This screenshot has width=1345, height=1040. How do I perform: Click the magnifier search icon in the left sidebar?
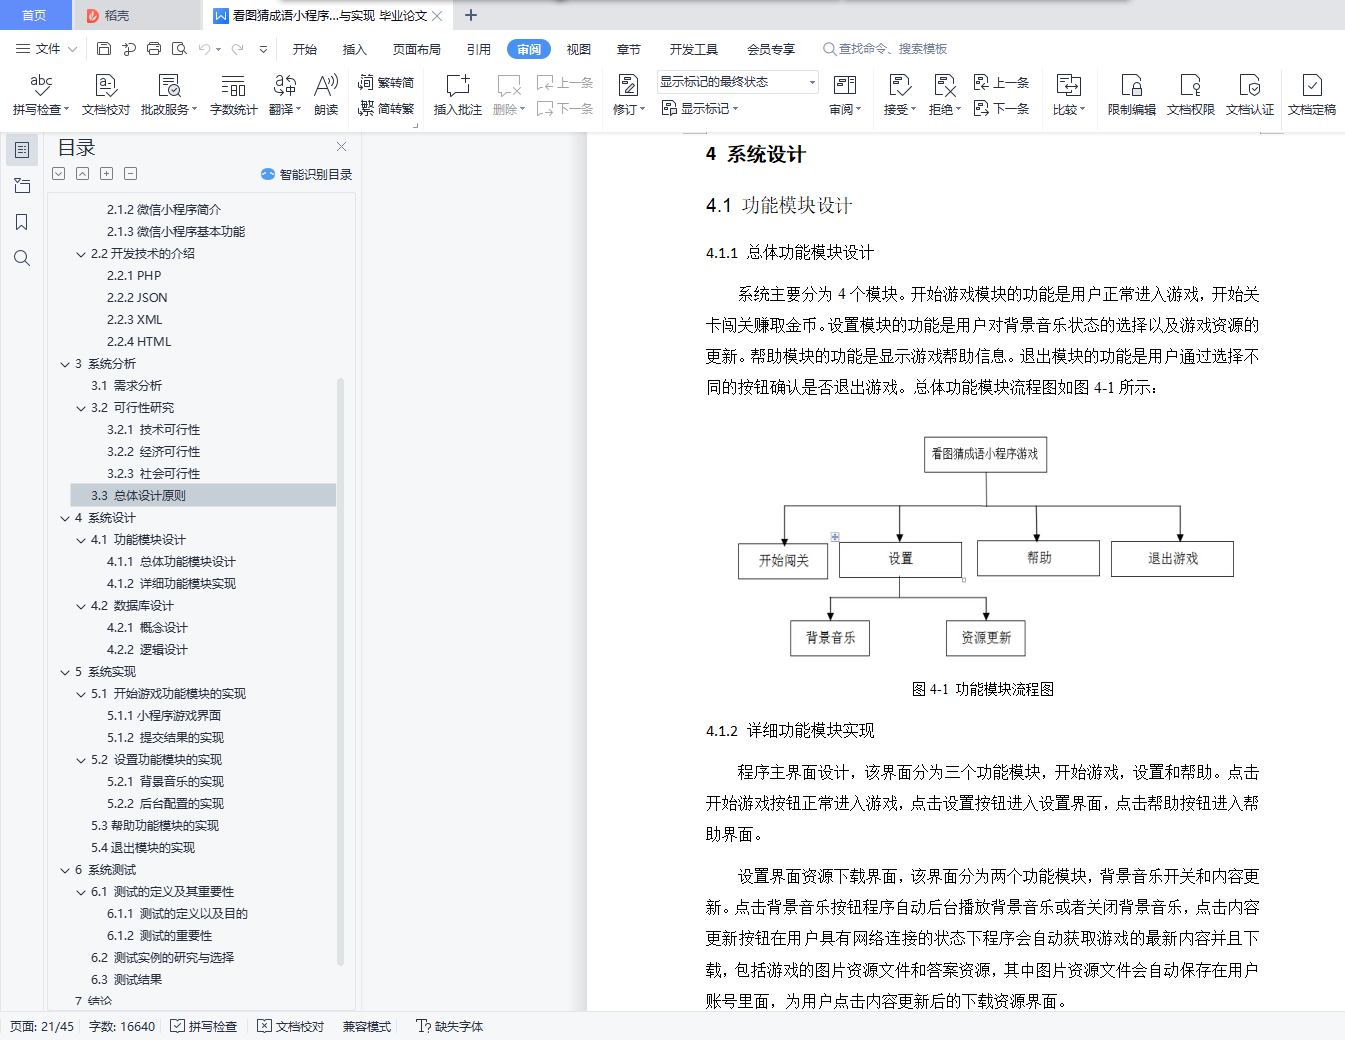22,258
